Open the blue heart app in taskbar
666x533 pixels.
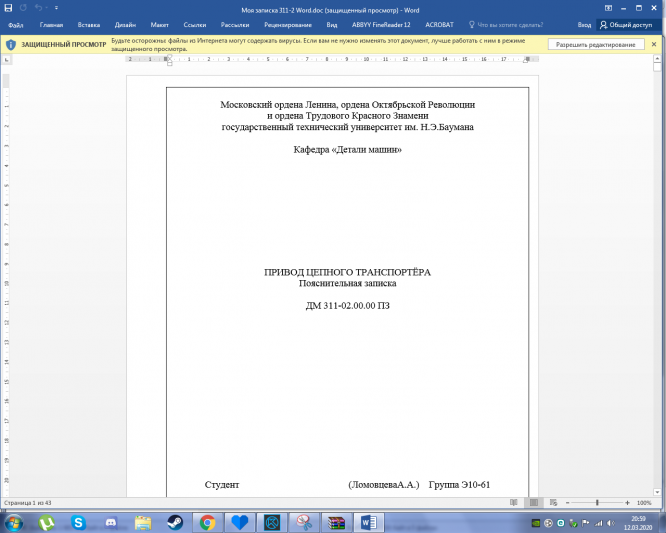240,522
